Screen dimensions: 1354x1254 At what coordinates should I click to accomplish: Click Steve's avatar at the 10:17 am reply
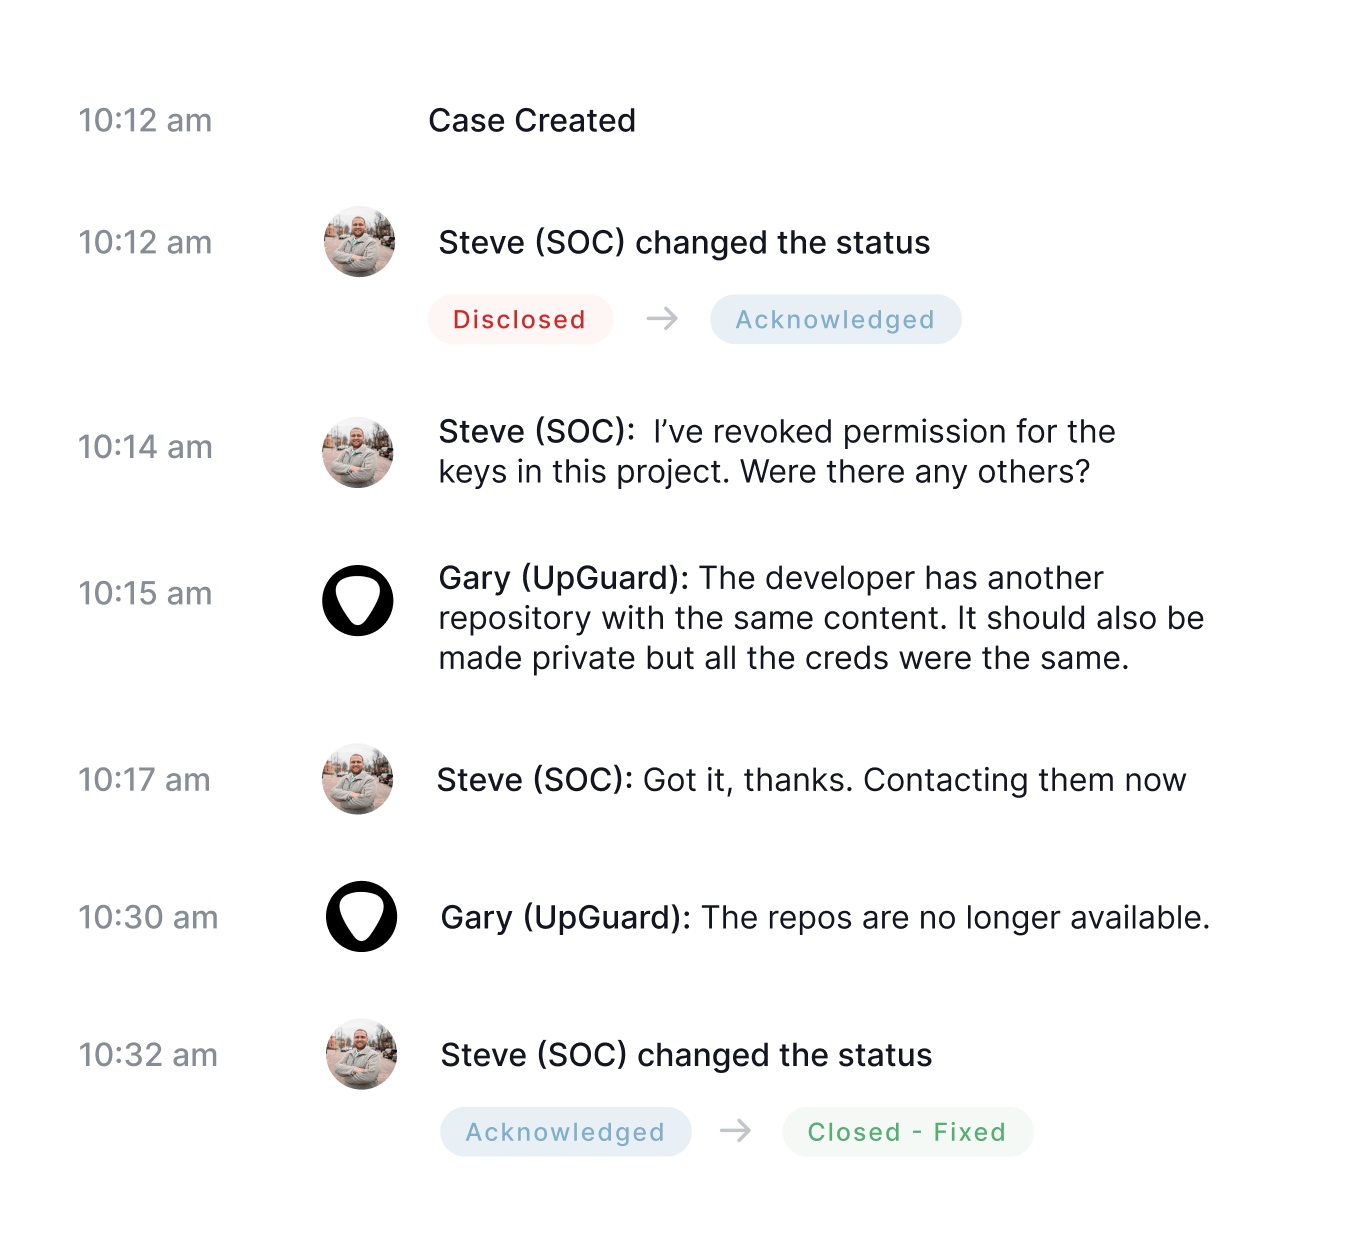point(357,779)
